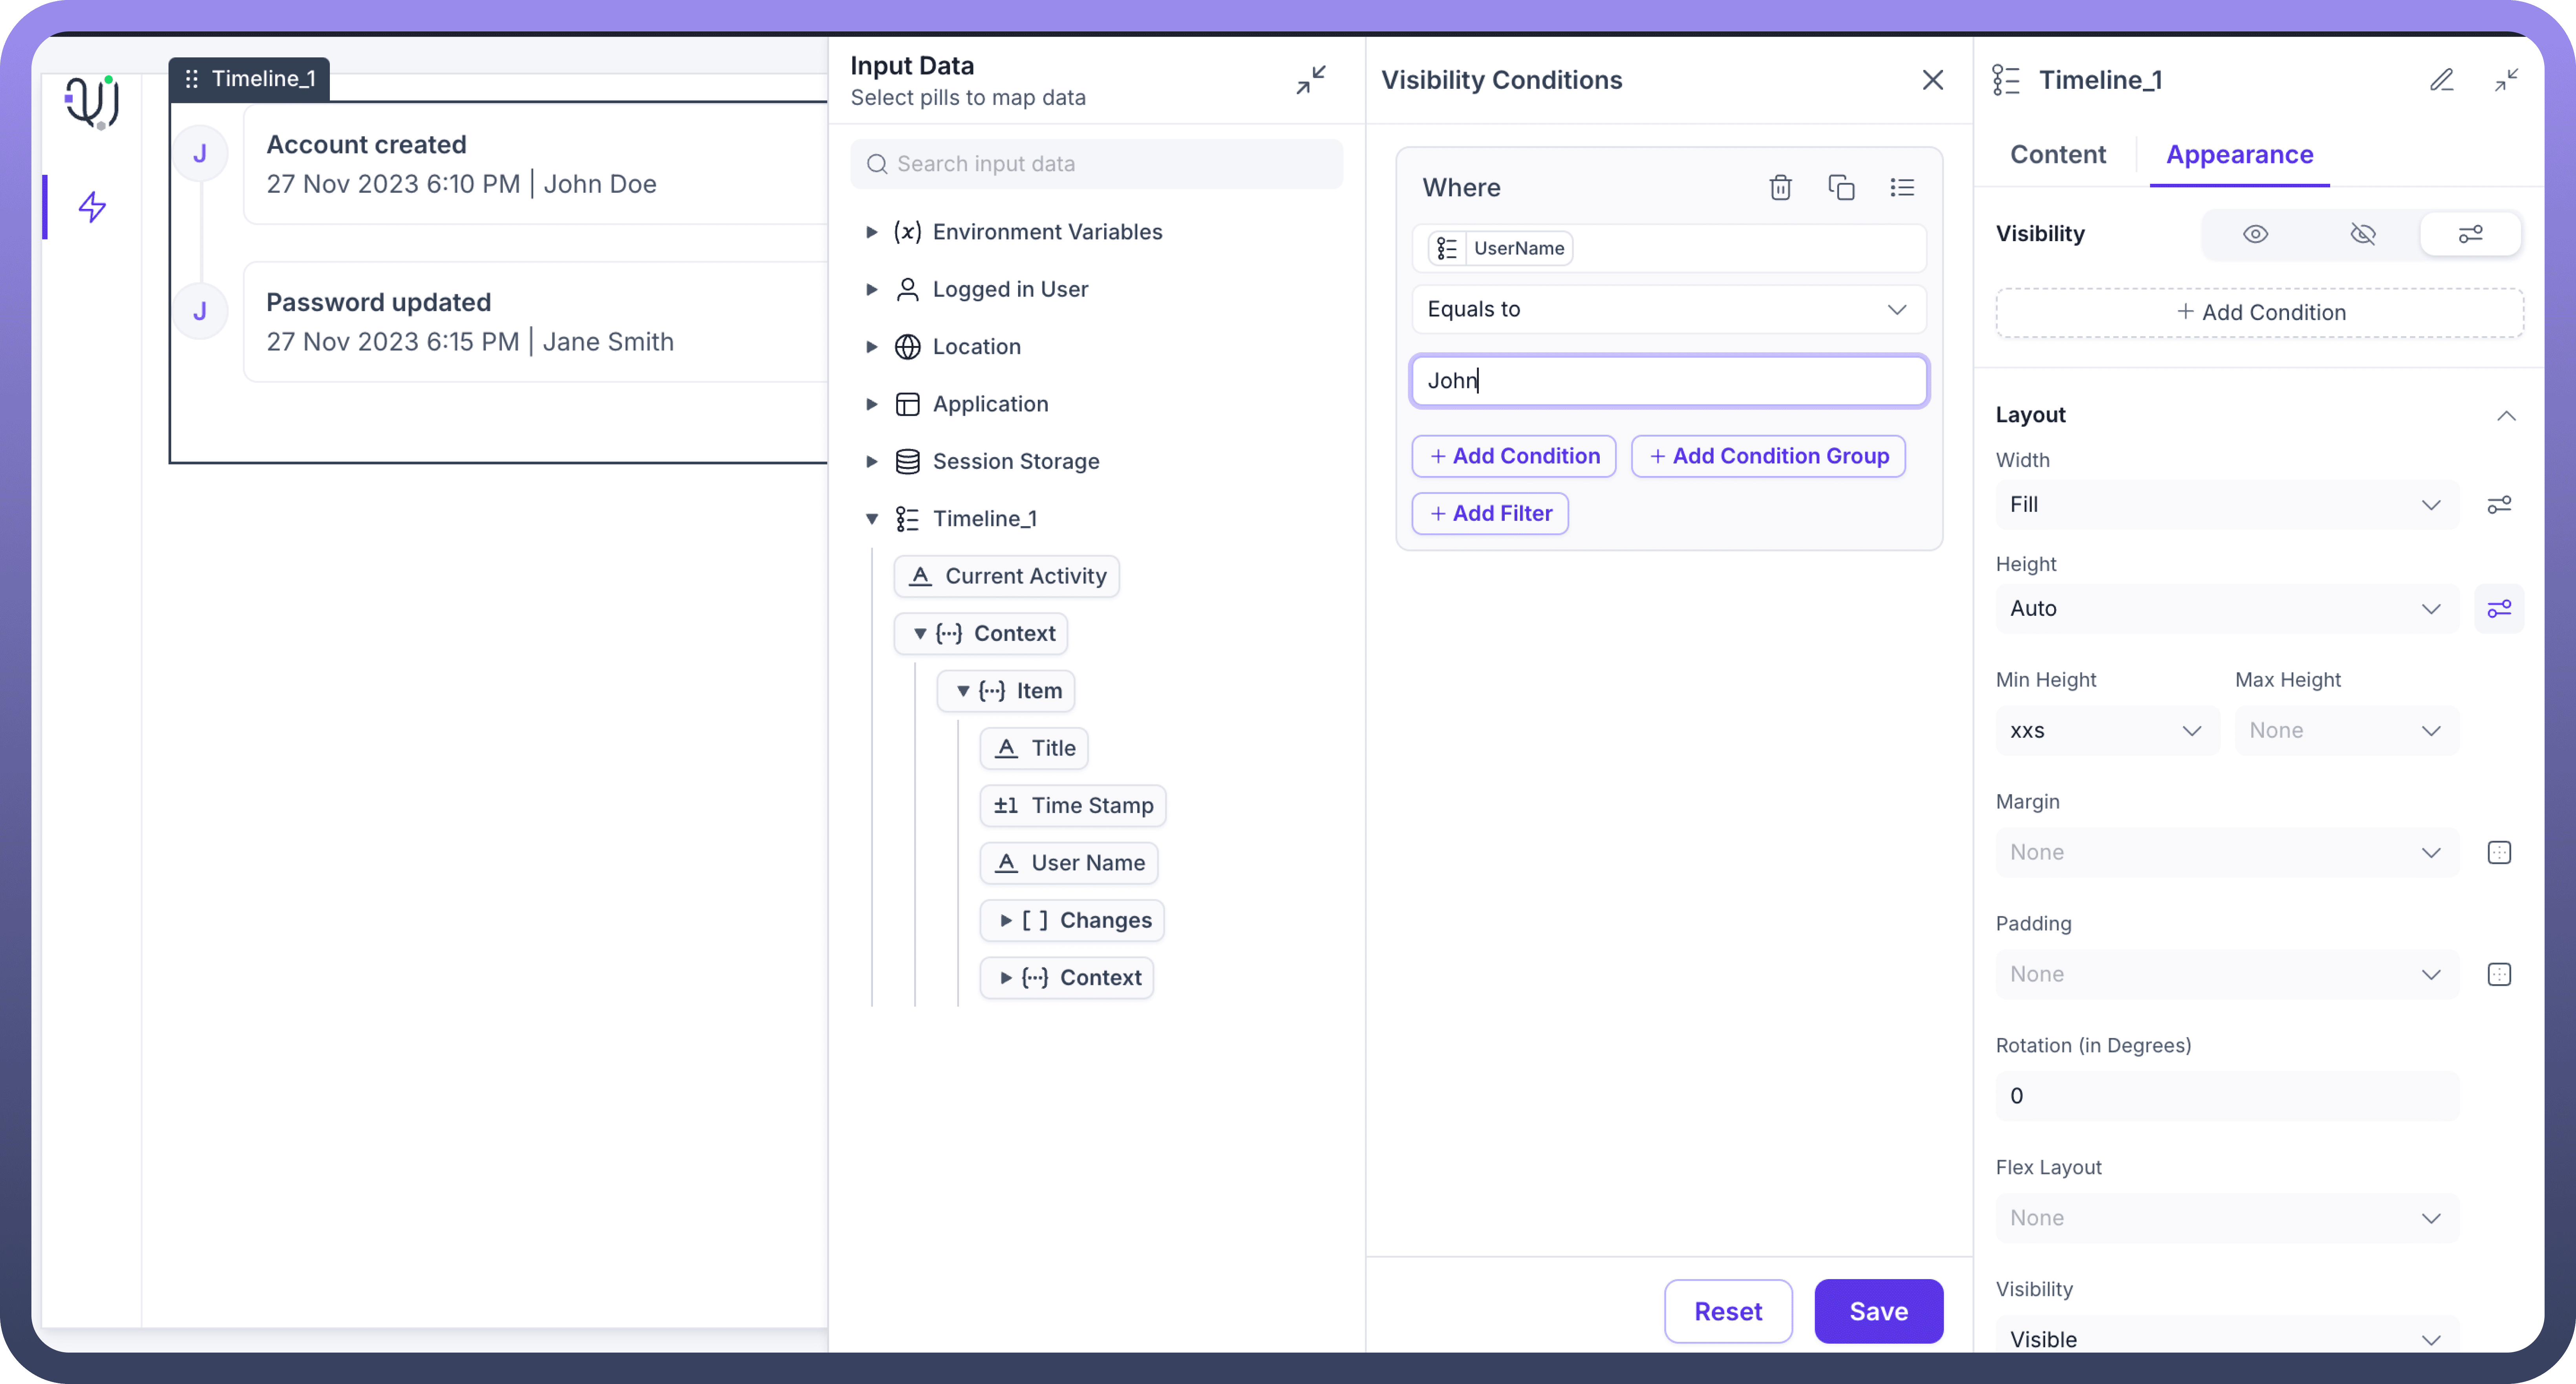Select the User Name data pill
2576x1384 pixels.
[x=1068, y=862]
